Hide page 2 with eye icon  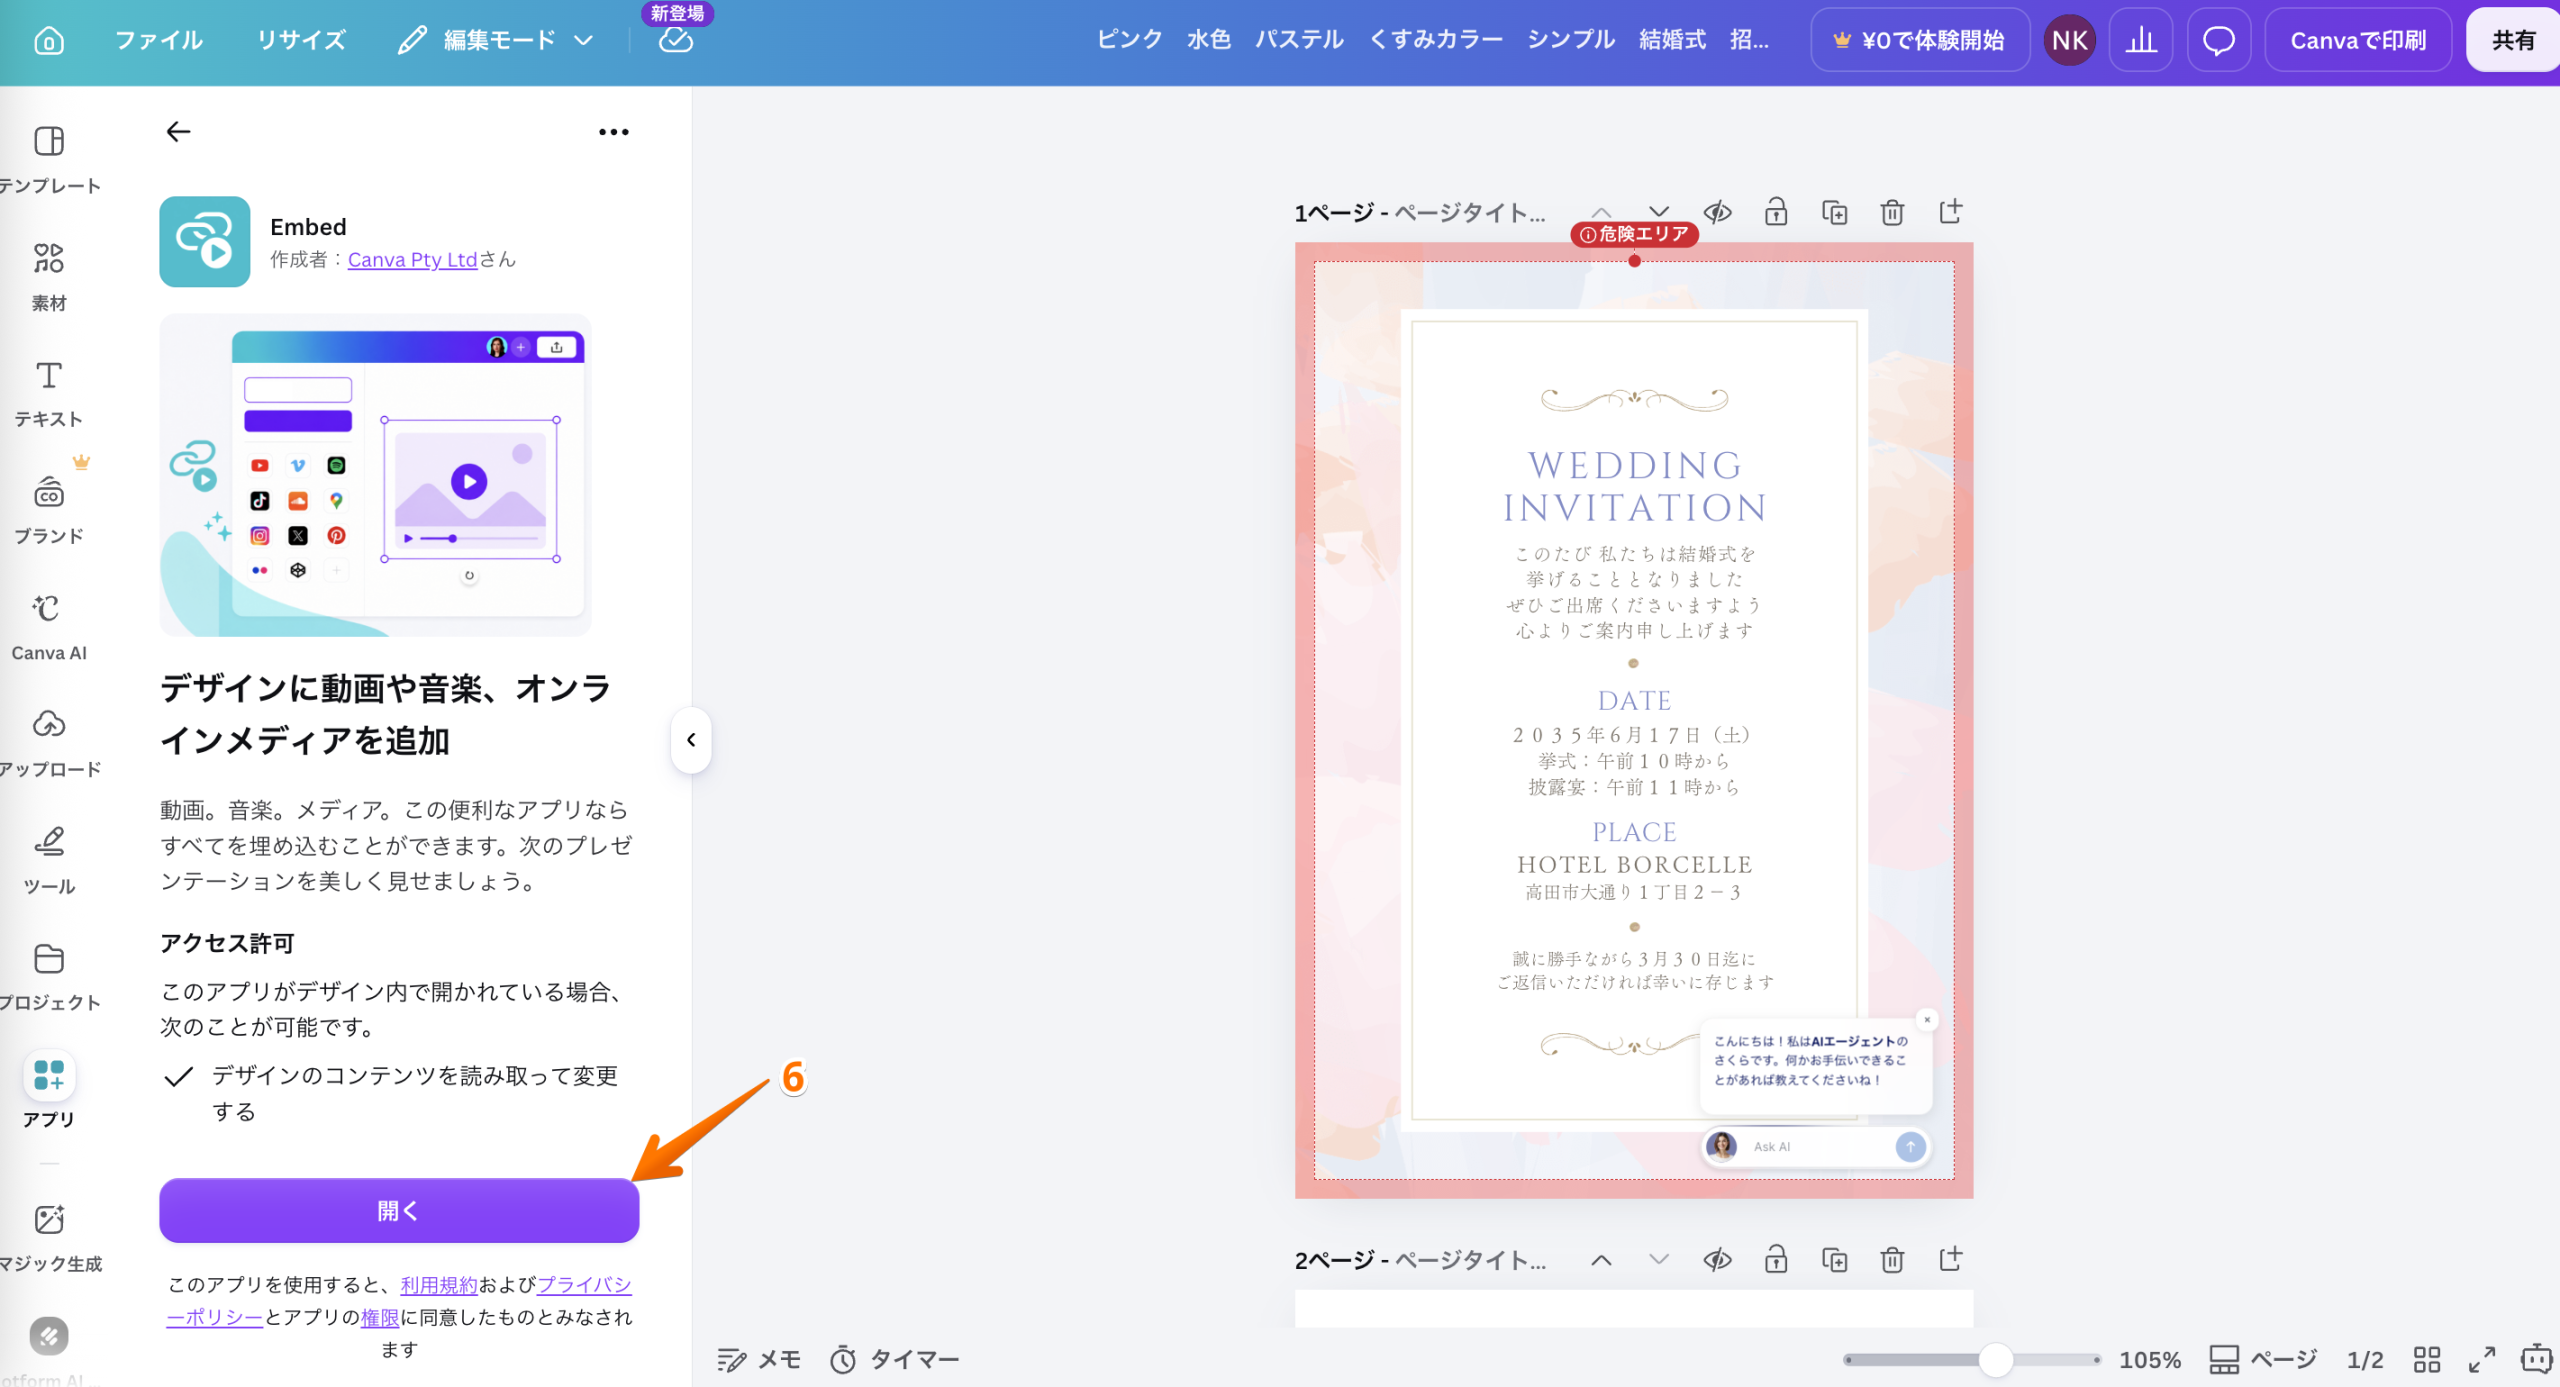pyautogui.click(x=1717, y=1259)
